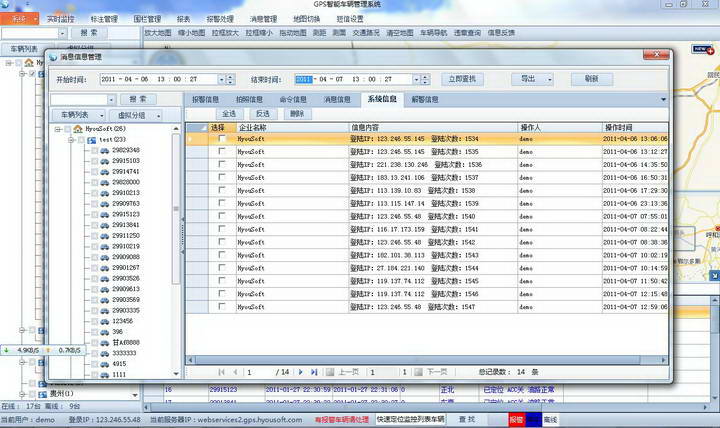This screenshot has height=428, width=720.
Task: Click the car icon beside vehicle 29913841
Action: click(x=105, y=225)
